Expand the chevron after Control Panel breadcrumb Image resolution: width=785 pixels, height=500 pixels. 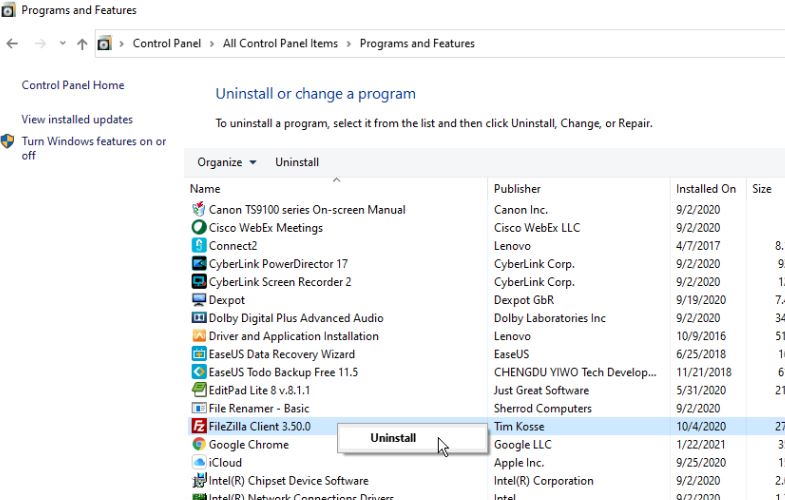click(212, 44)
